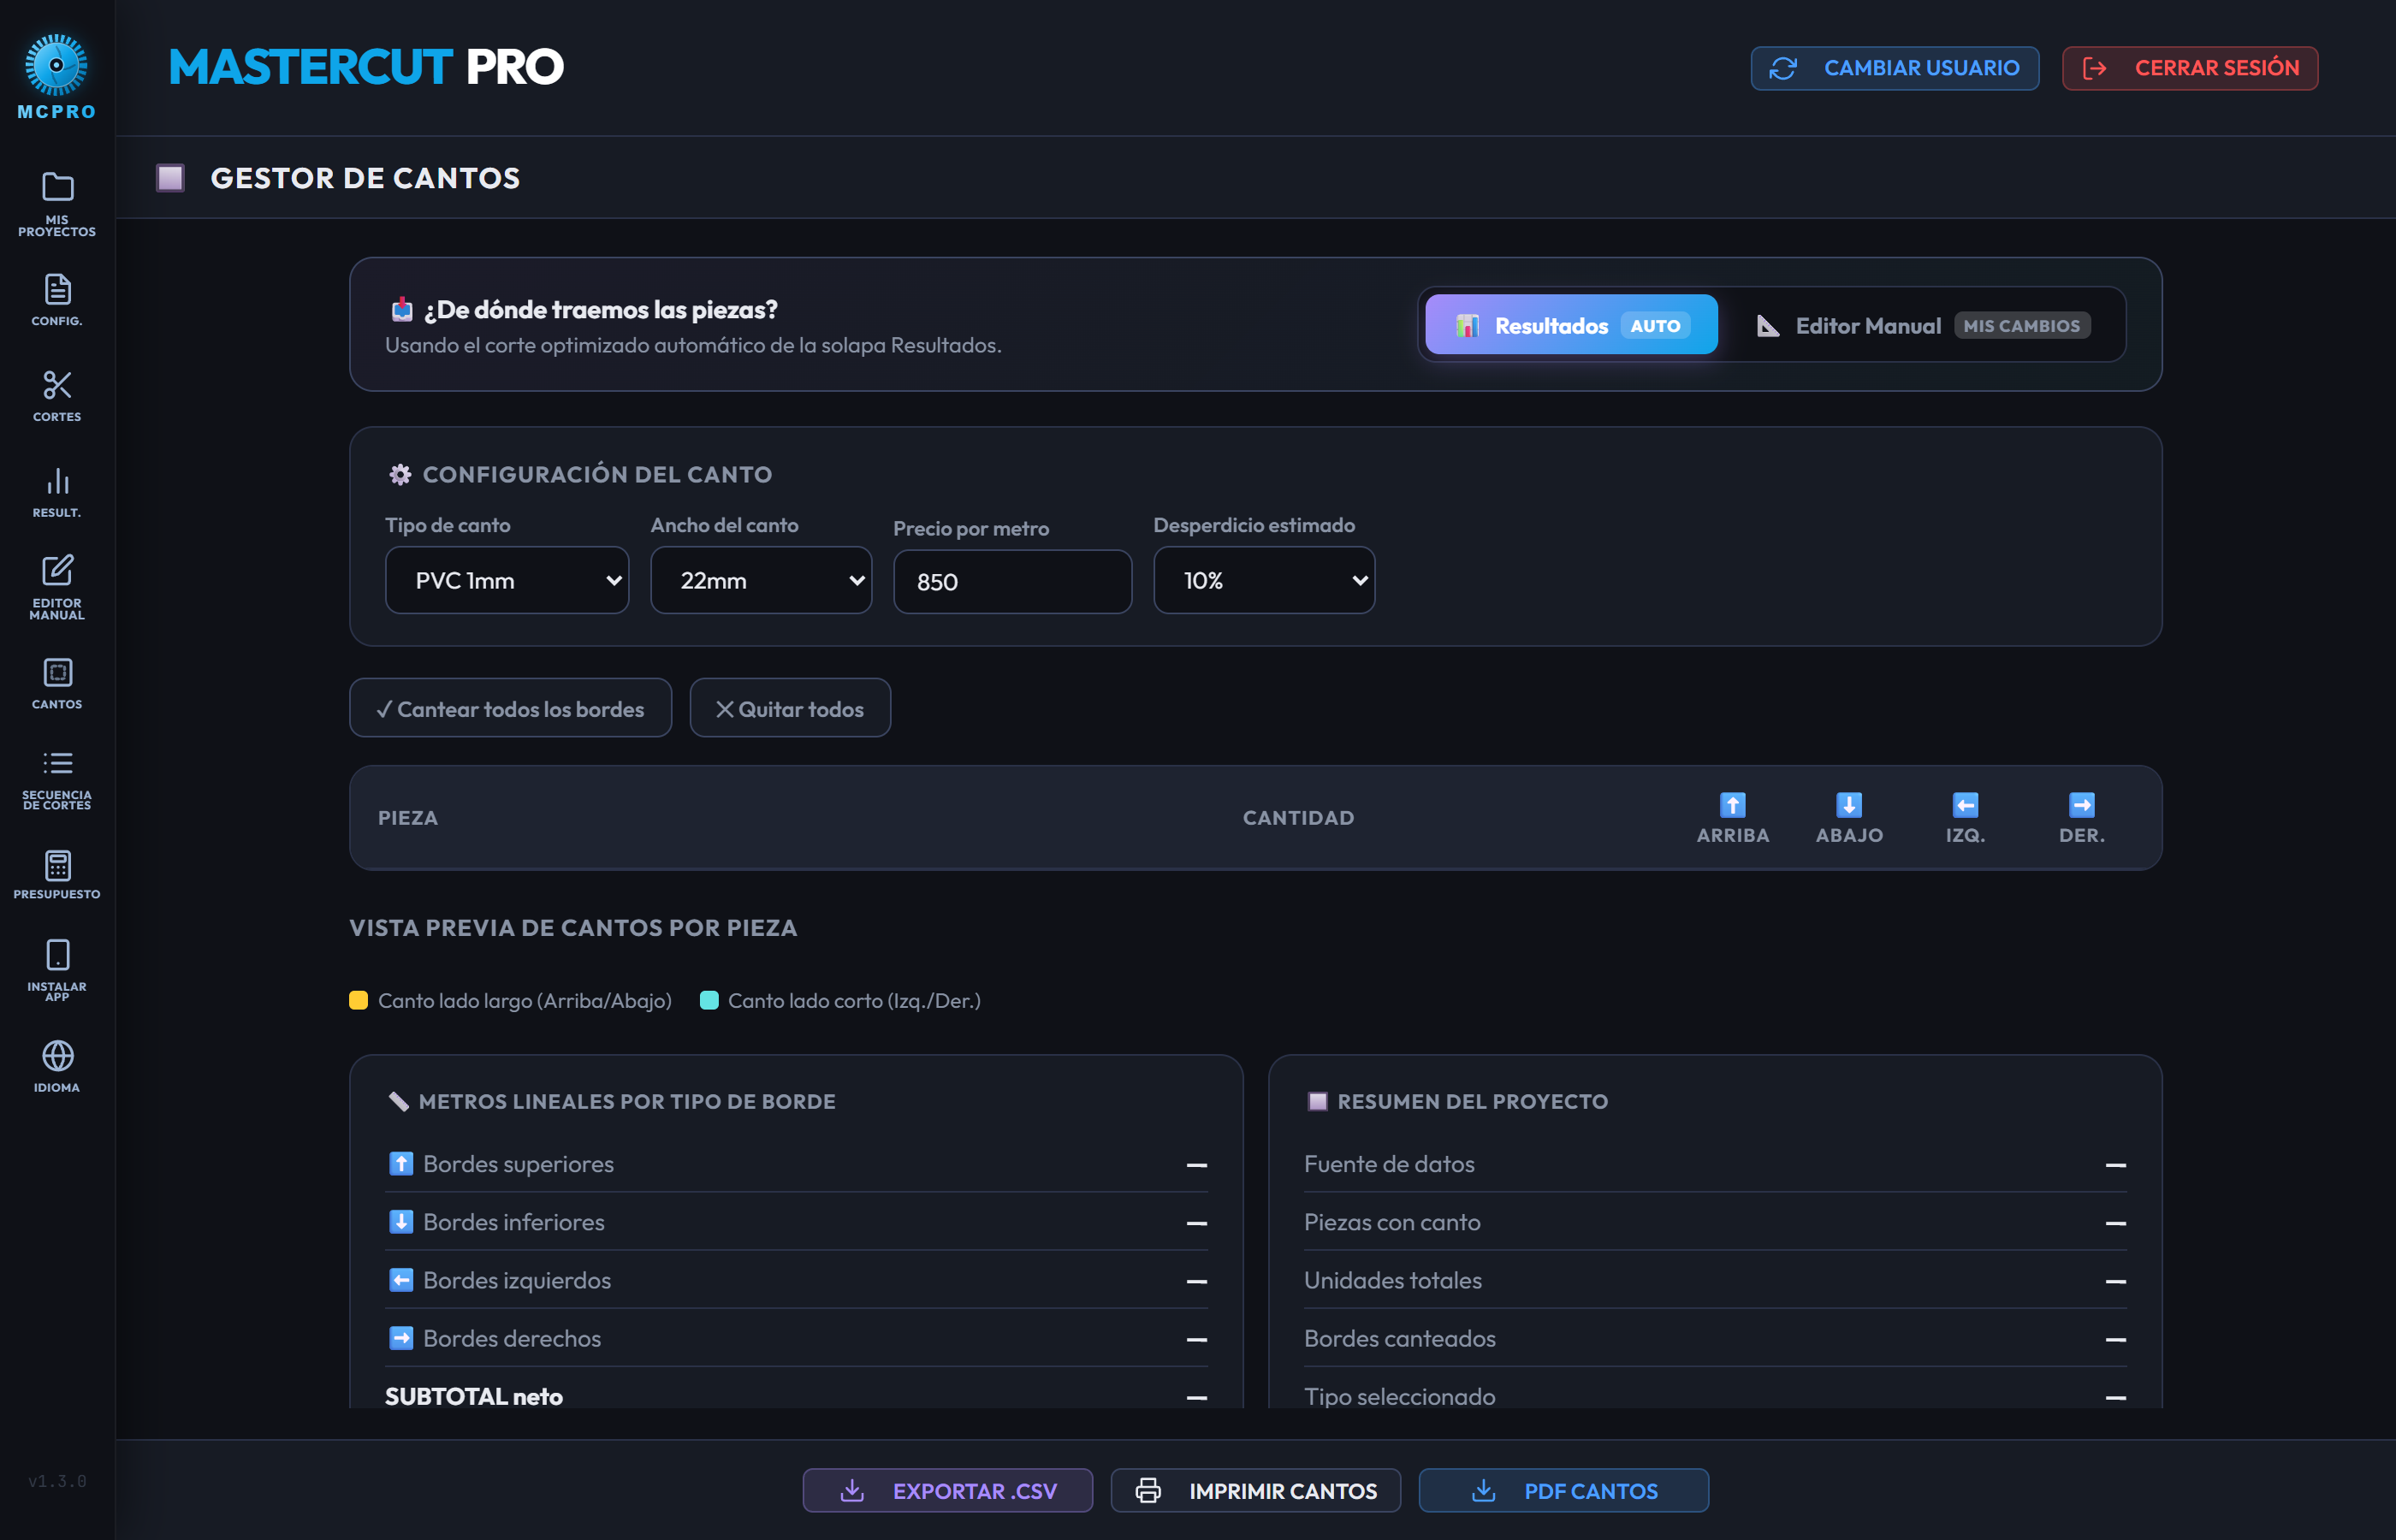This screenshot has height=1540, width=2396.
Task: Click the Bordes derechos right-arrow icon
Action: [401, 1337]
